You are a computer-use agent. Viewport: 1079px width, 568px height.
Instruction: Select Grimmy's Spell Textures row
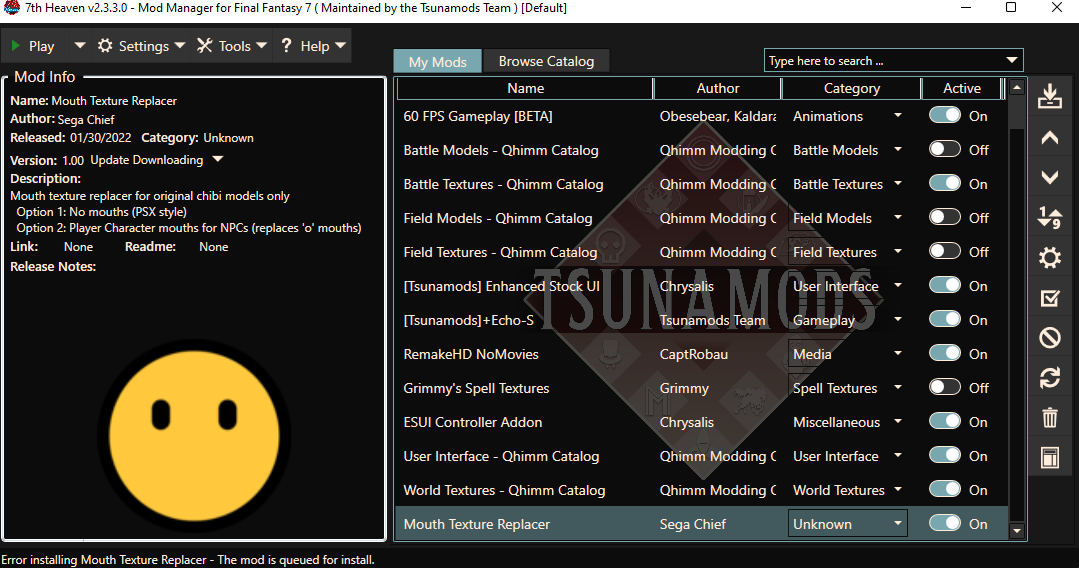702,388
